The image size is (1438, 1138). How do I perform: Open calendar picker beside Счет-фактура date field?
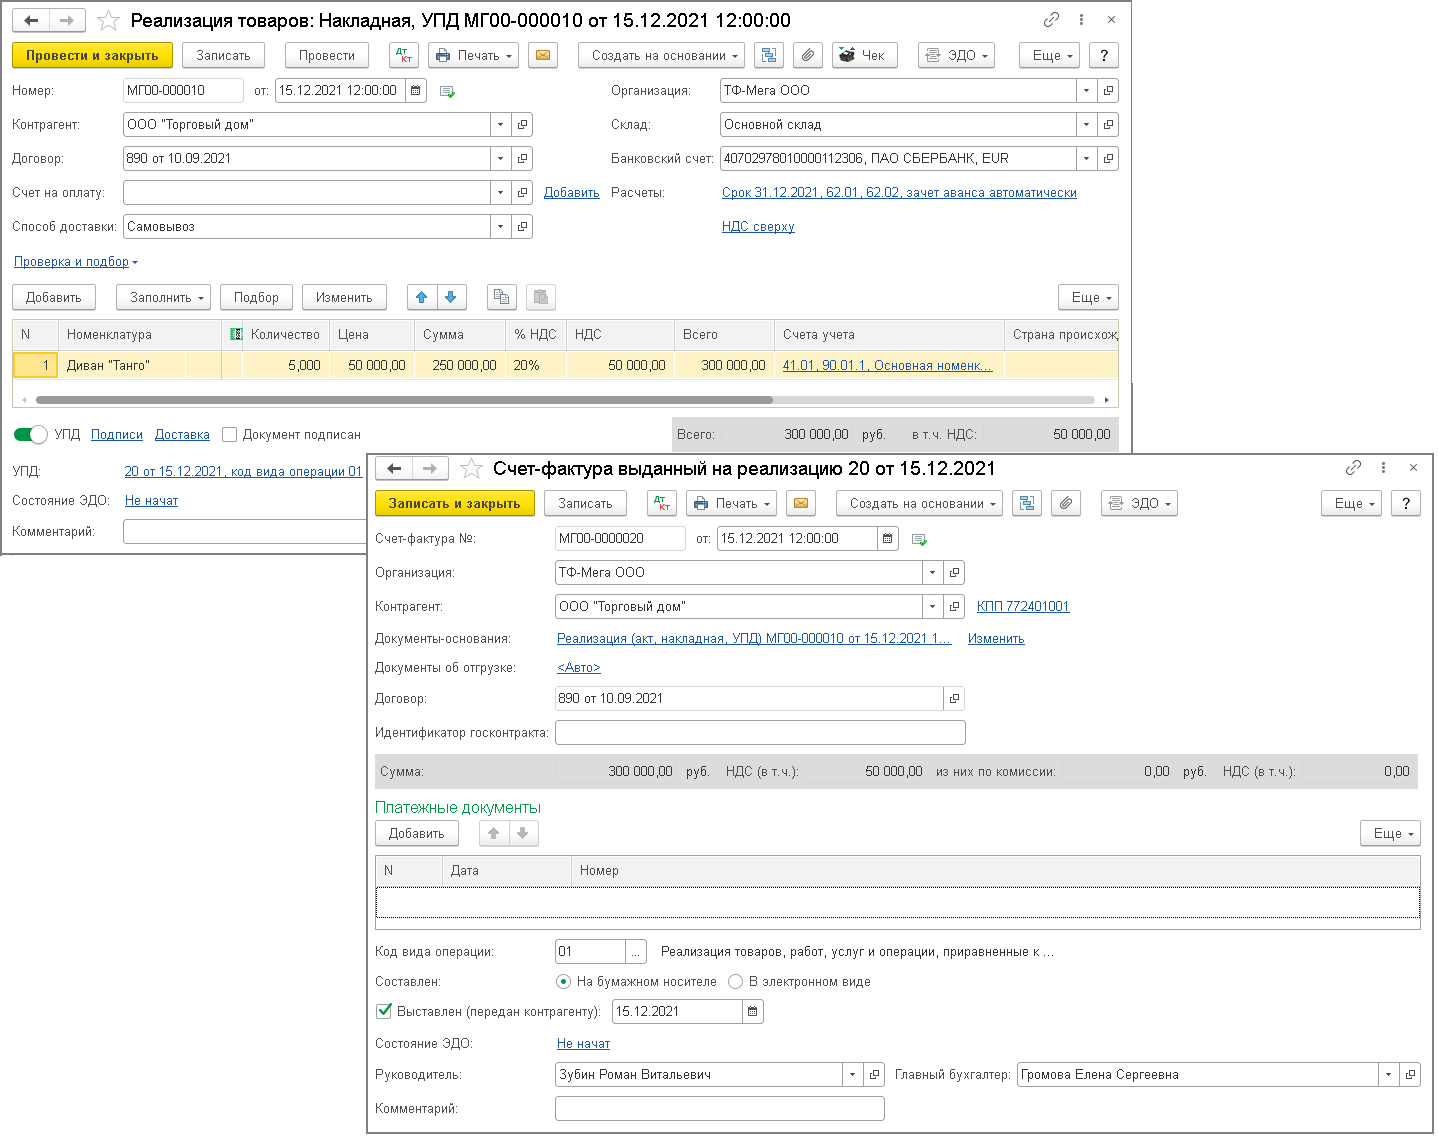coord(888,538)
